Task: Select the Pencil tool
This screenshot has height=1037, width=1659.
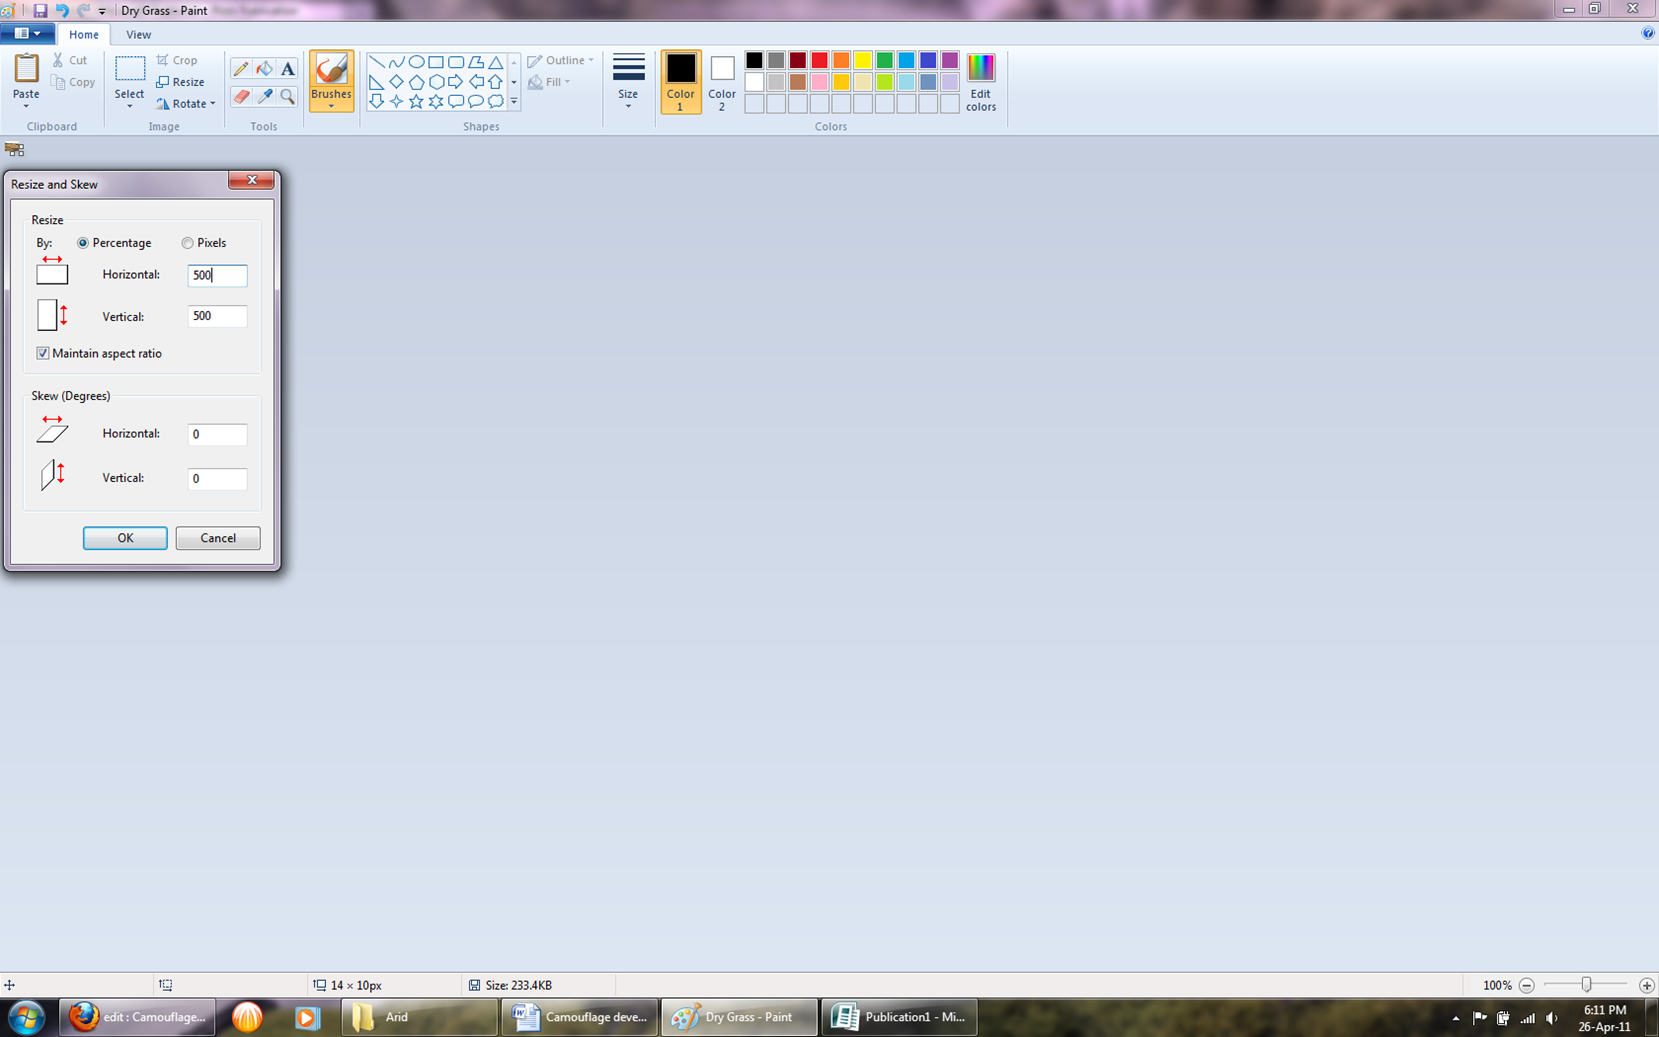Action: (x=241, y=69)
